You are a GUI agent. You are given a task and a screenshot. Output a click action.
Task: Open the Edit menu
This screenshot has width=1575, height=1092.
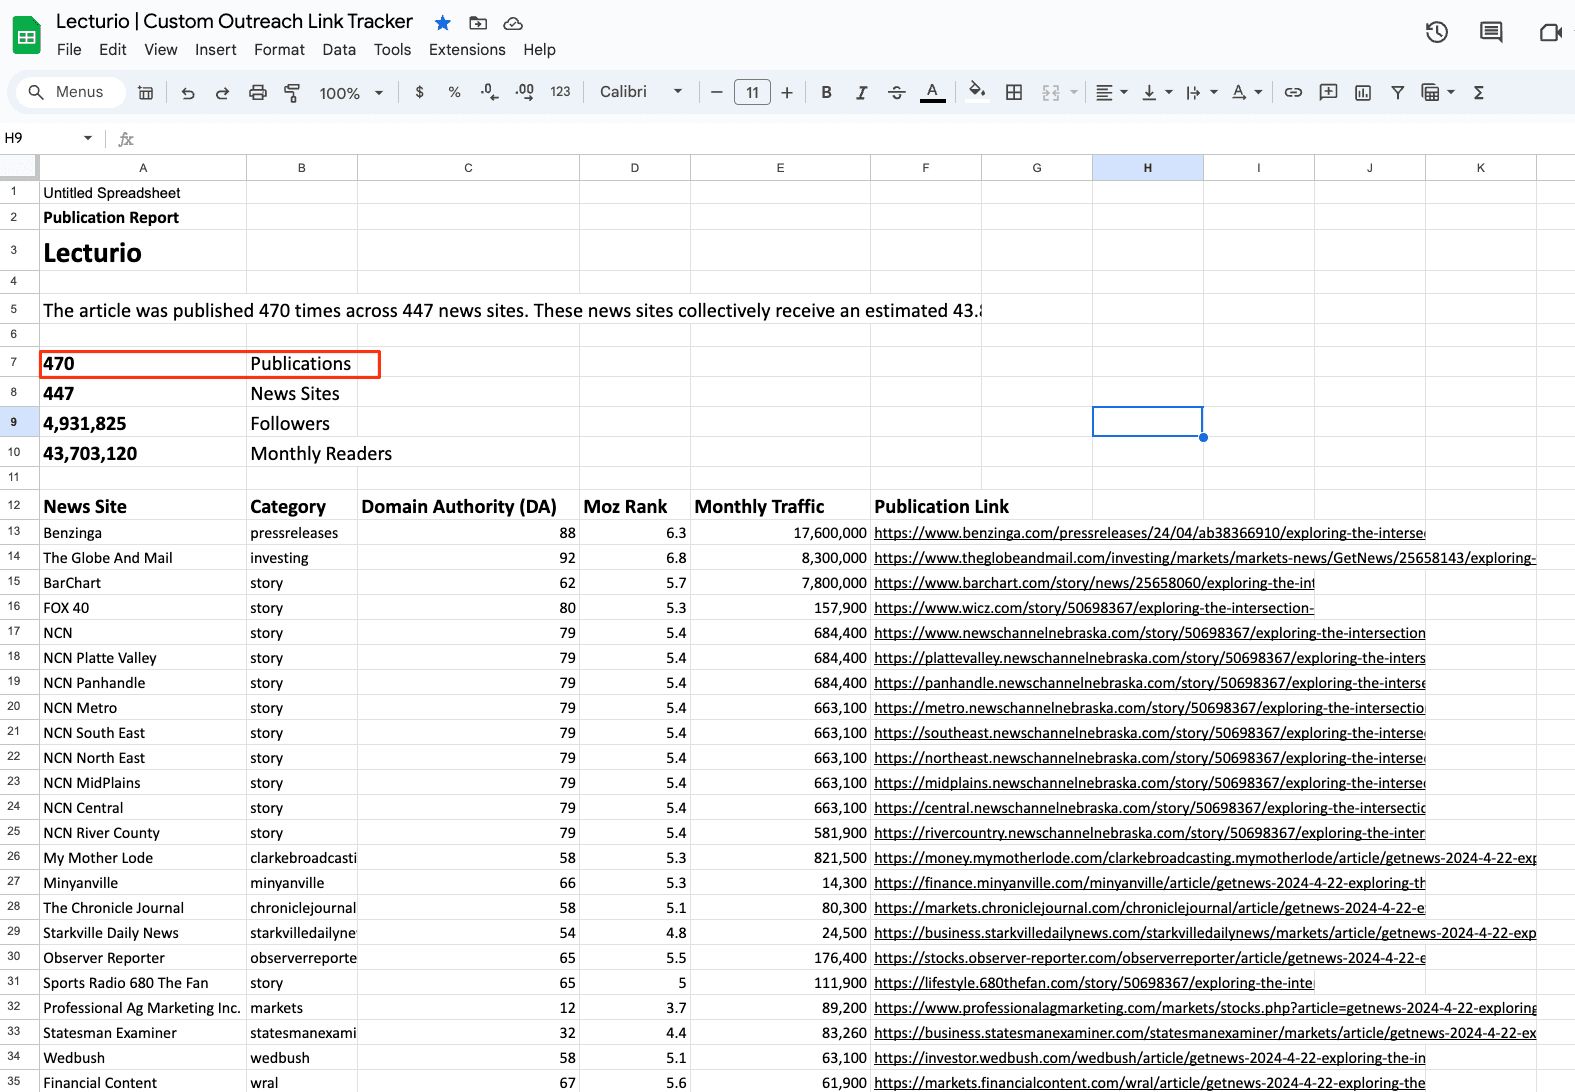click(x=113, y=50)
